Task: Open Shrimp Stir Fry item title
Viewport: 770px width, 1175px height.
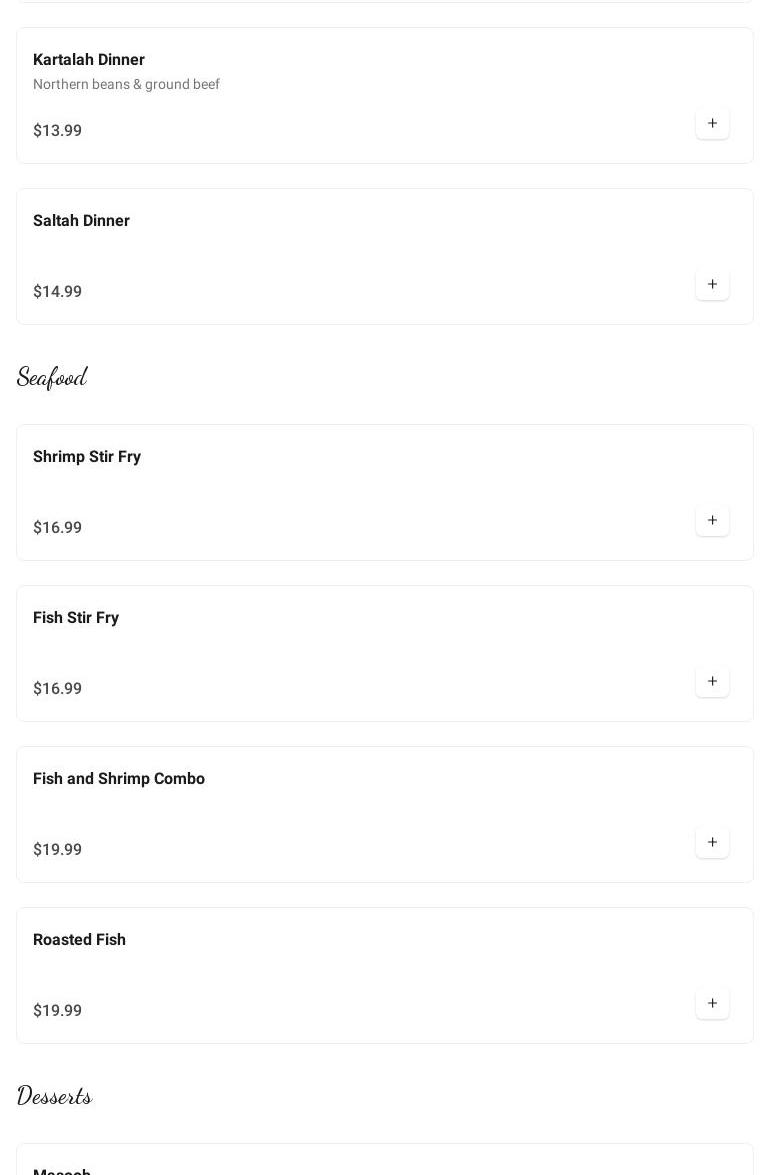Action: click(x=87, y=457)
